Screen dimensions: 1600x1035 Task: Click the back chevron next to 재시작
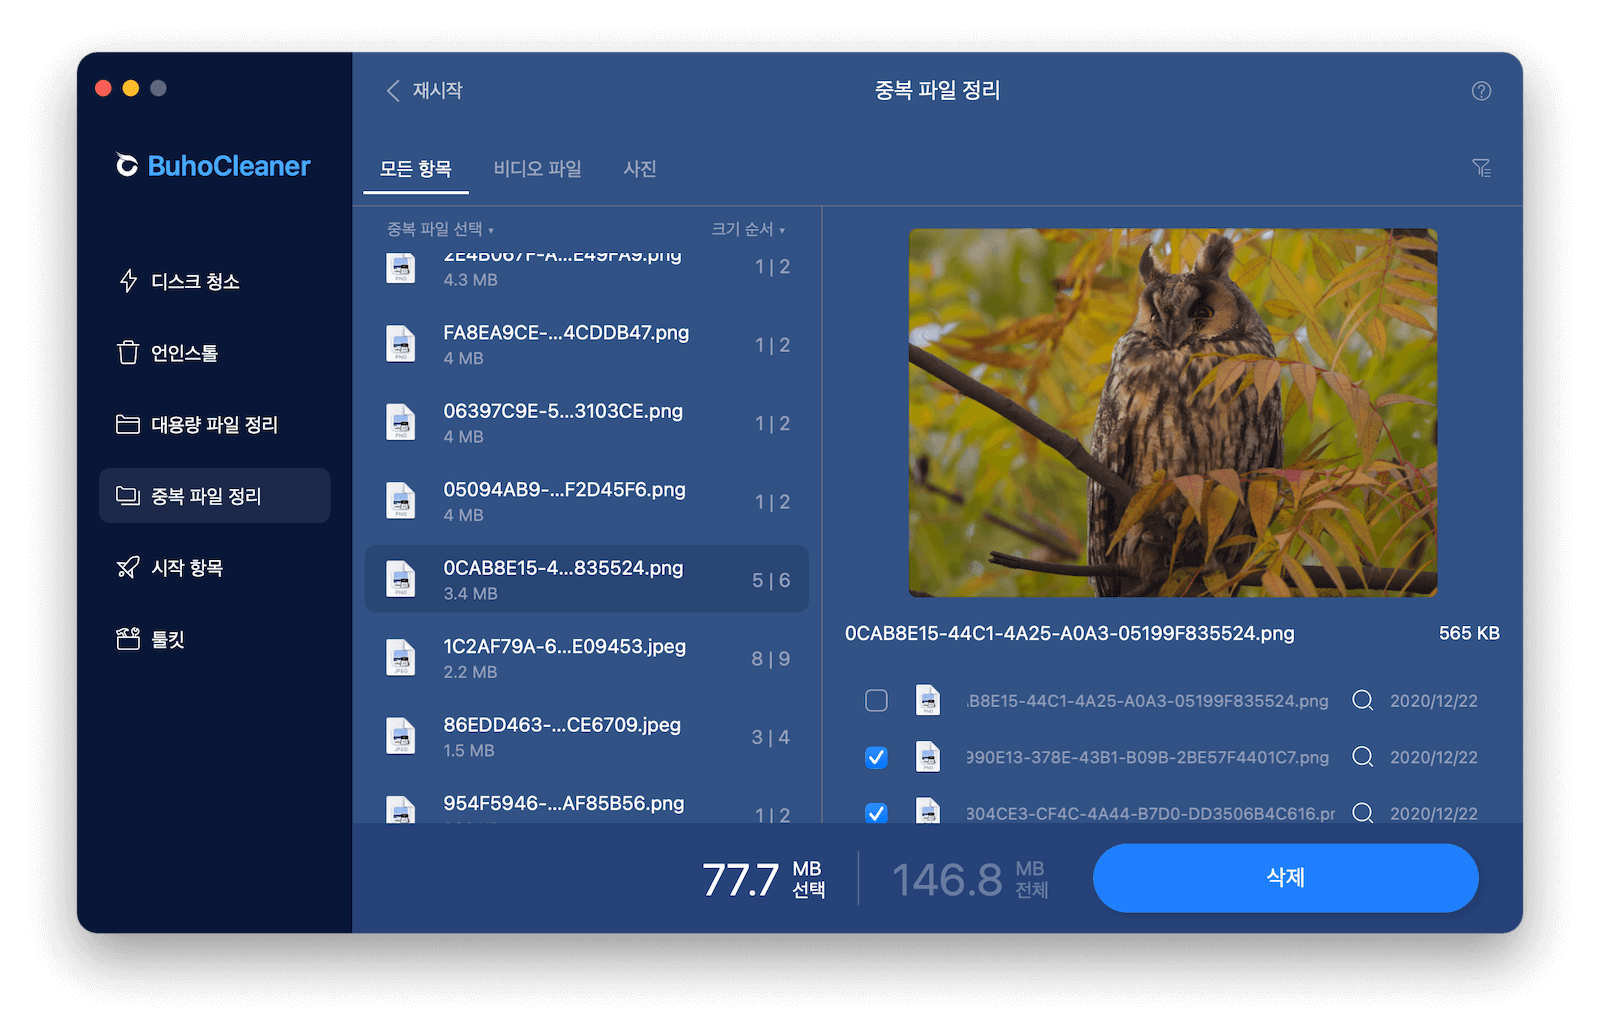coord(393,91)
